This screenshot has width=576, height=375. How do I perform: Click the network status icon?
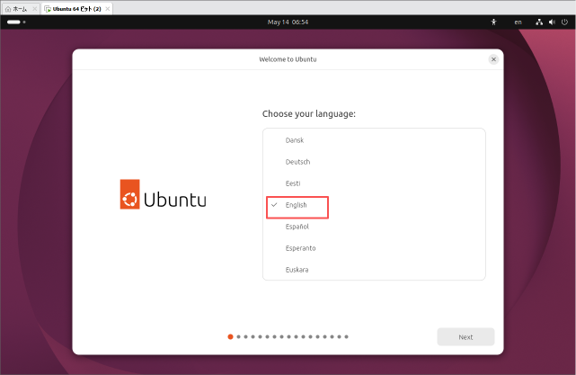[539, 22]
